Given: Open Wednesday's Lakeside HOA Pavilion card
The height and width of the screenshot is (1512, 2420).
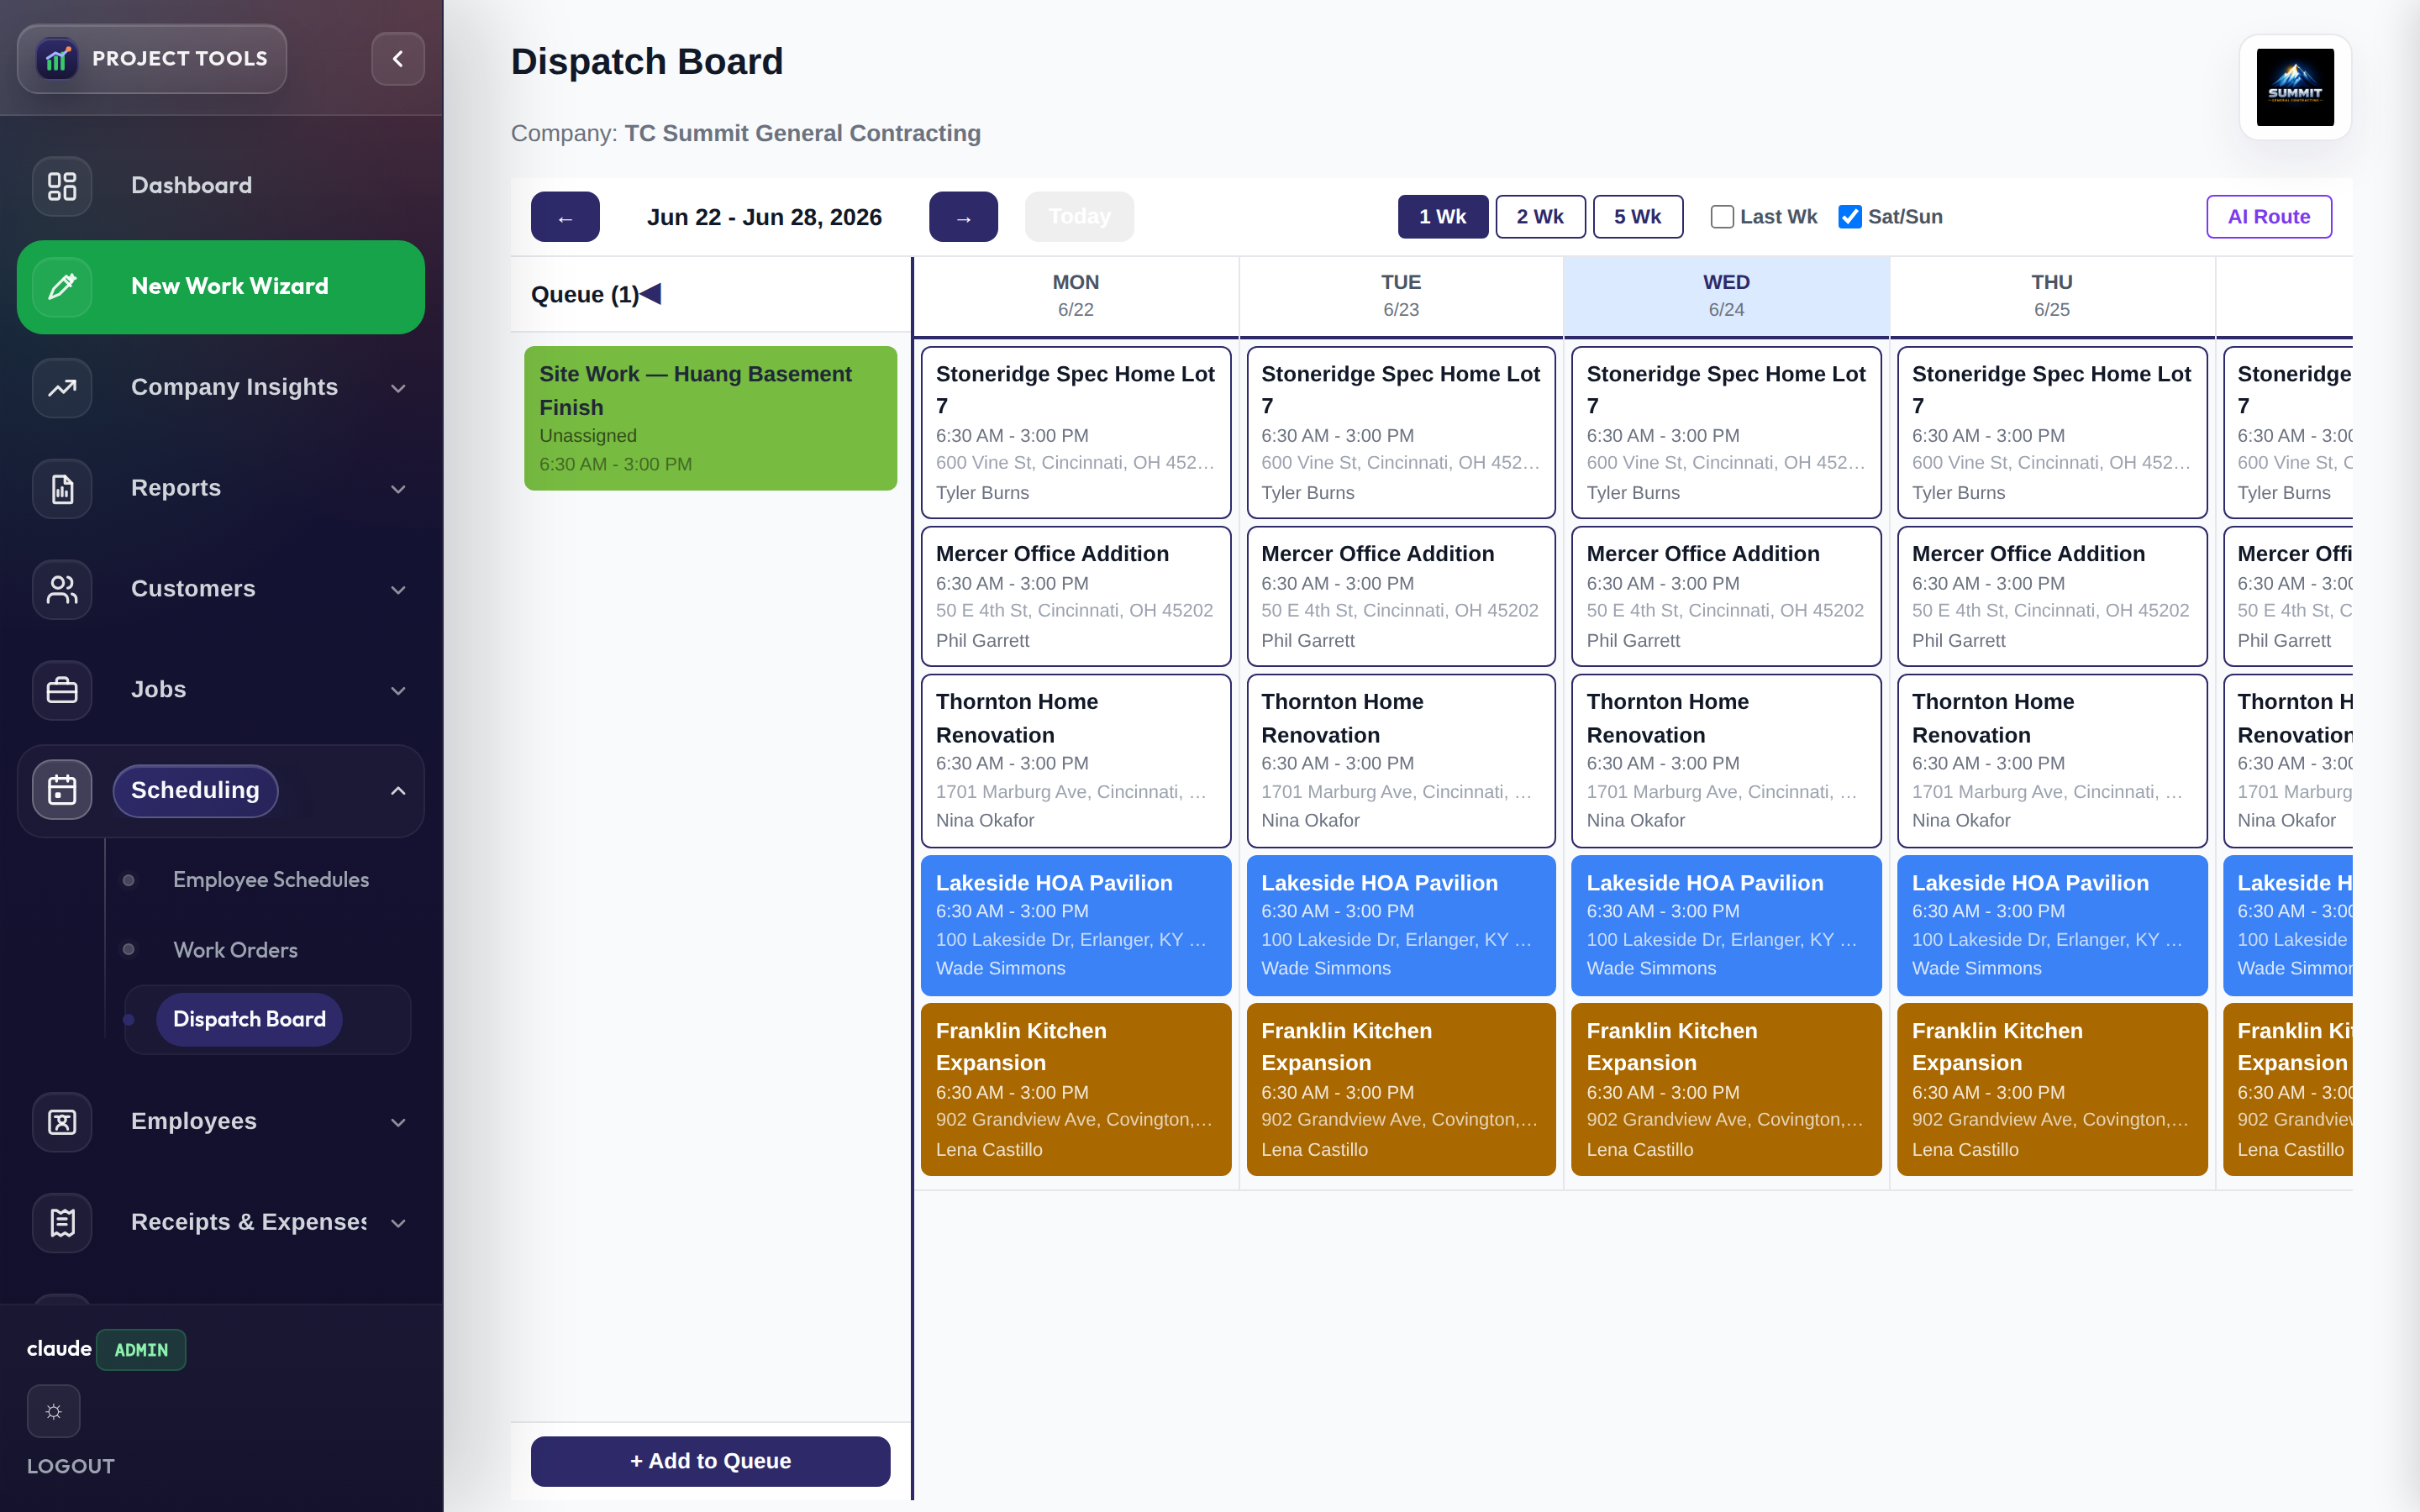Looking at the screenshot, I should [1726, 925].
